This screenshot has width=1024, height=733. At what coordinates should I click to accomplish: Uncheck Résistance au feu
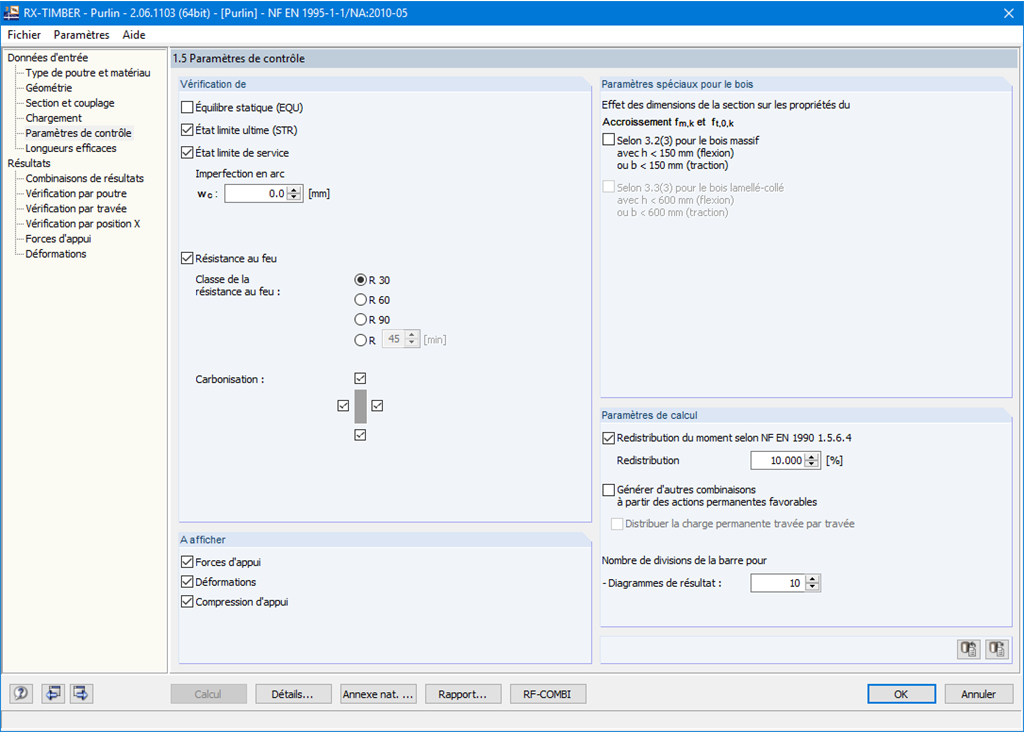click(187, 258)
